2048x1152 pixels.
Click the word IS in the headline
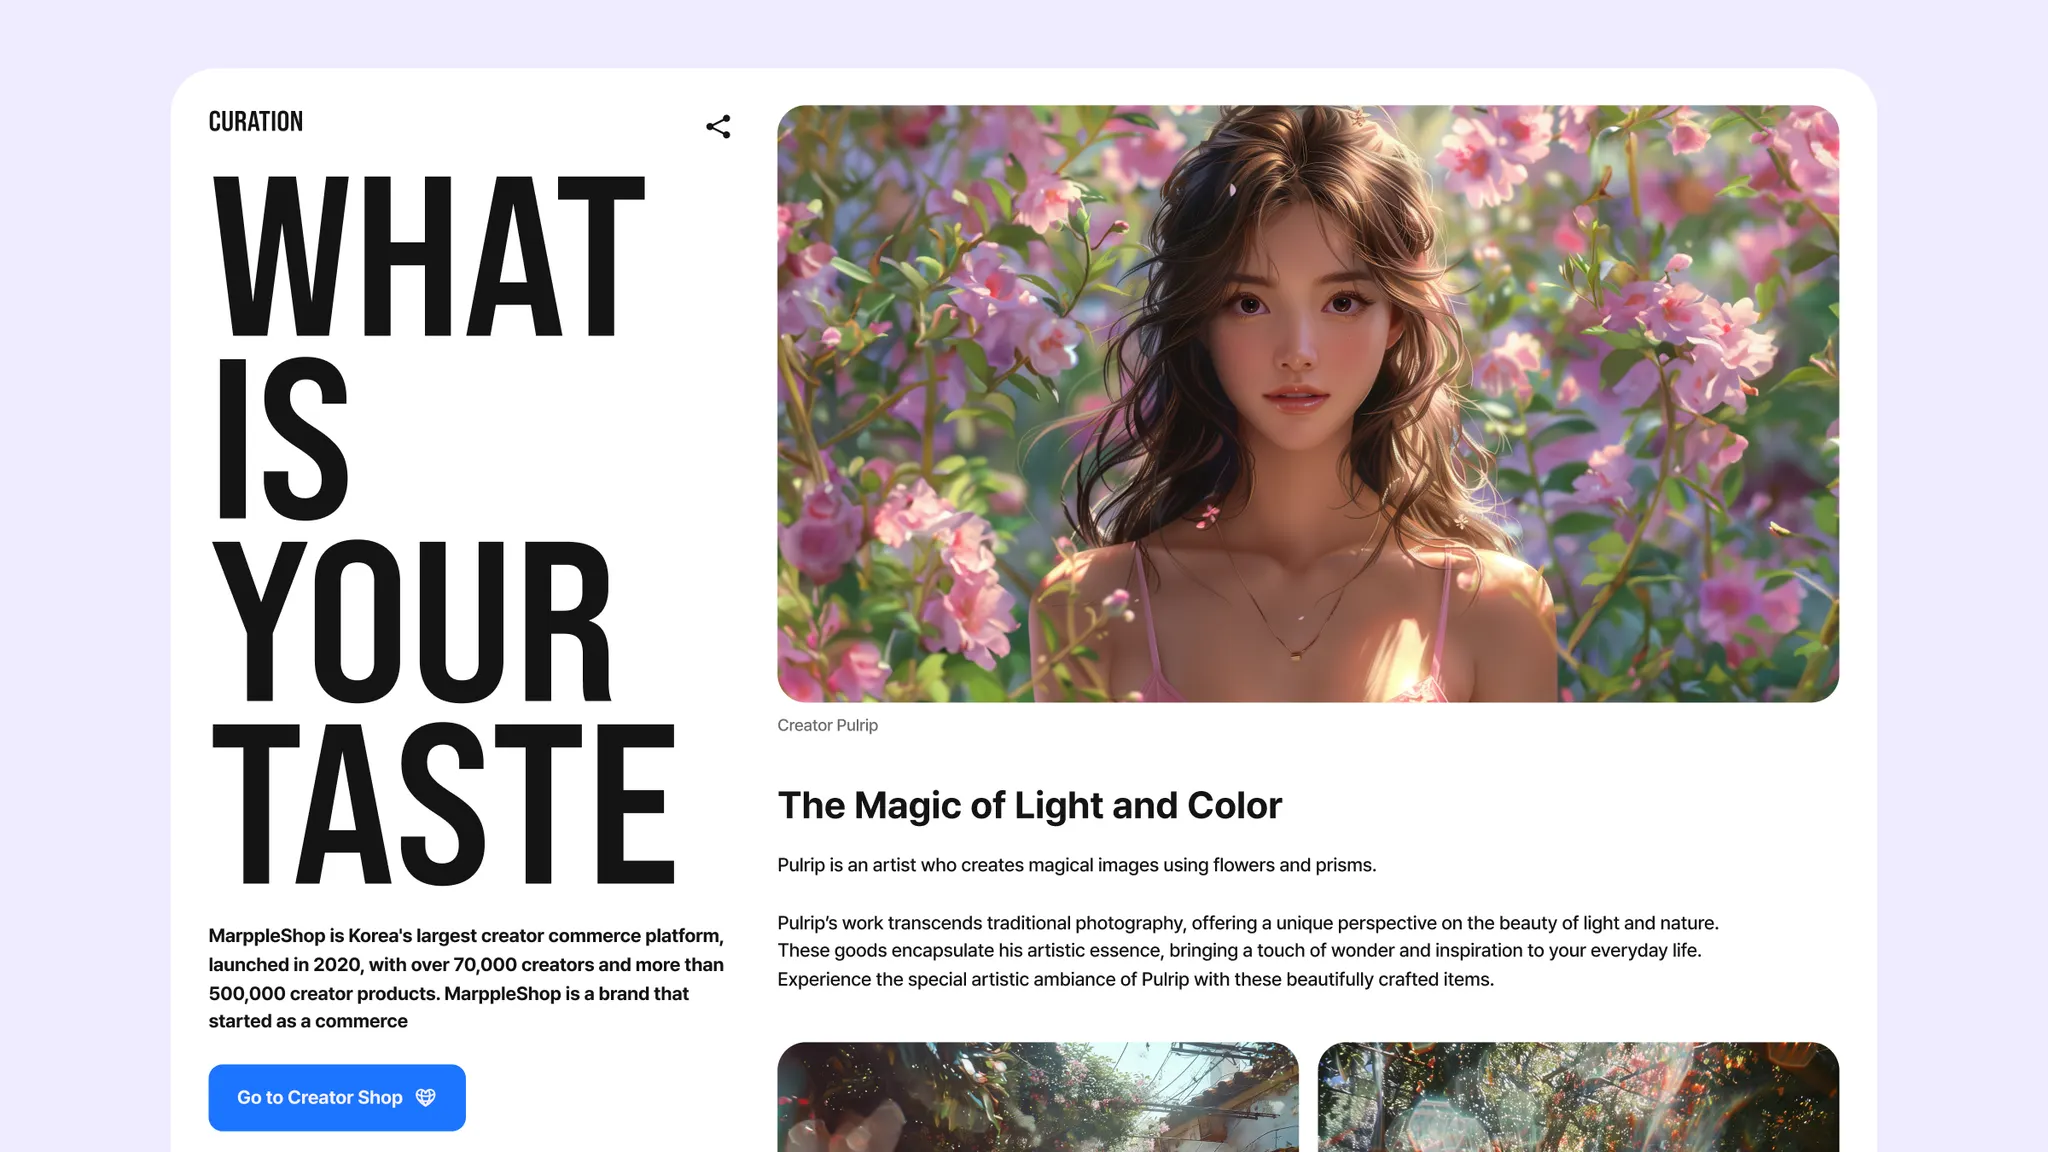pos(282,440)
